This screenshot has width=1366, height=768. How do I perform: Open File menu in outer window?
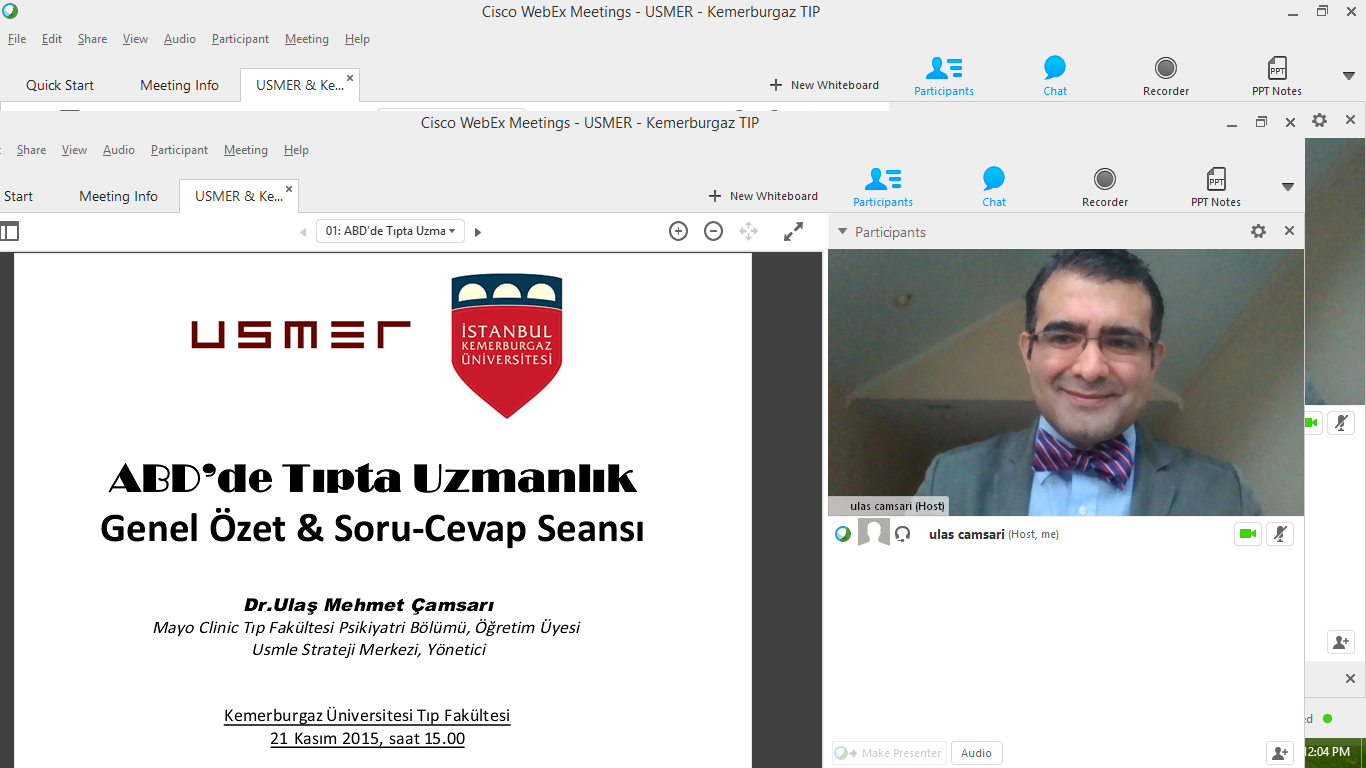[x=17, y=39]
